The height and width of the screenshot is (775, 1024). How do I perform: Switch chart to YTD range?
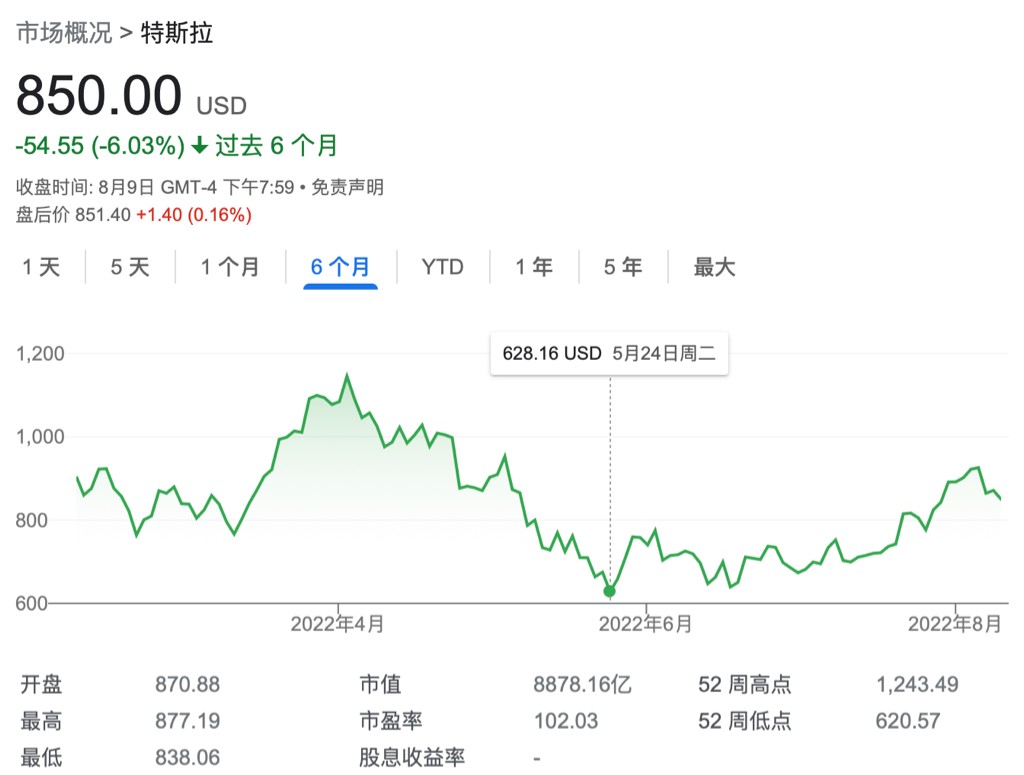pos(442,267)
